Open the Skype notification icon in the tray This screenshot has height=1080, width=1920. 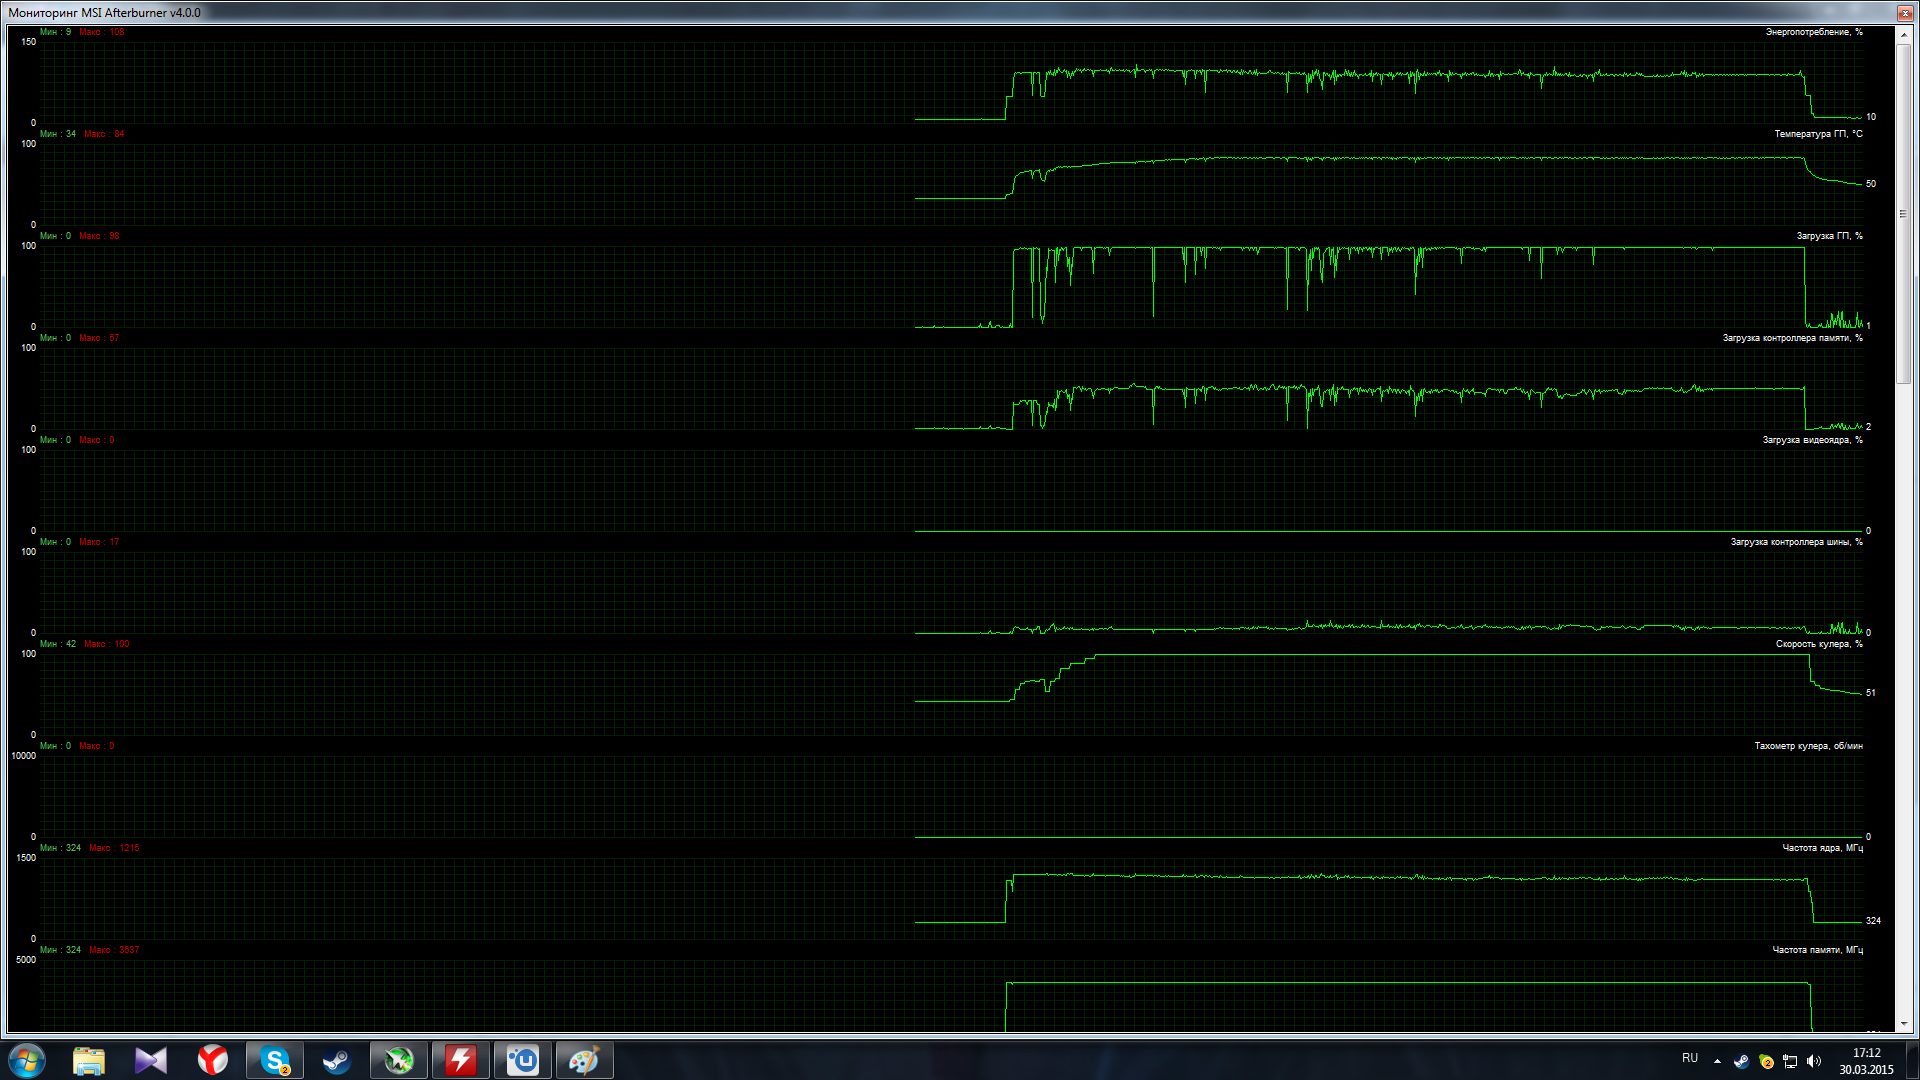pos(1766,1061)
